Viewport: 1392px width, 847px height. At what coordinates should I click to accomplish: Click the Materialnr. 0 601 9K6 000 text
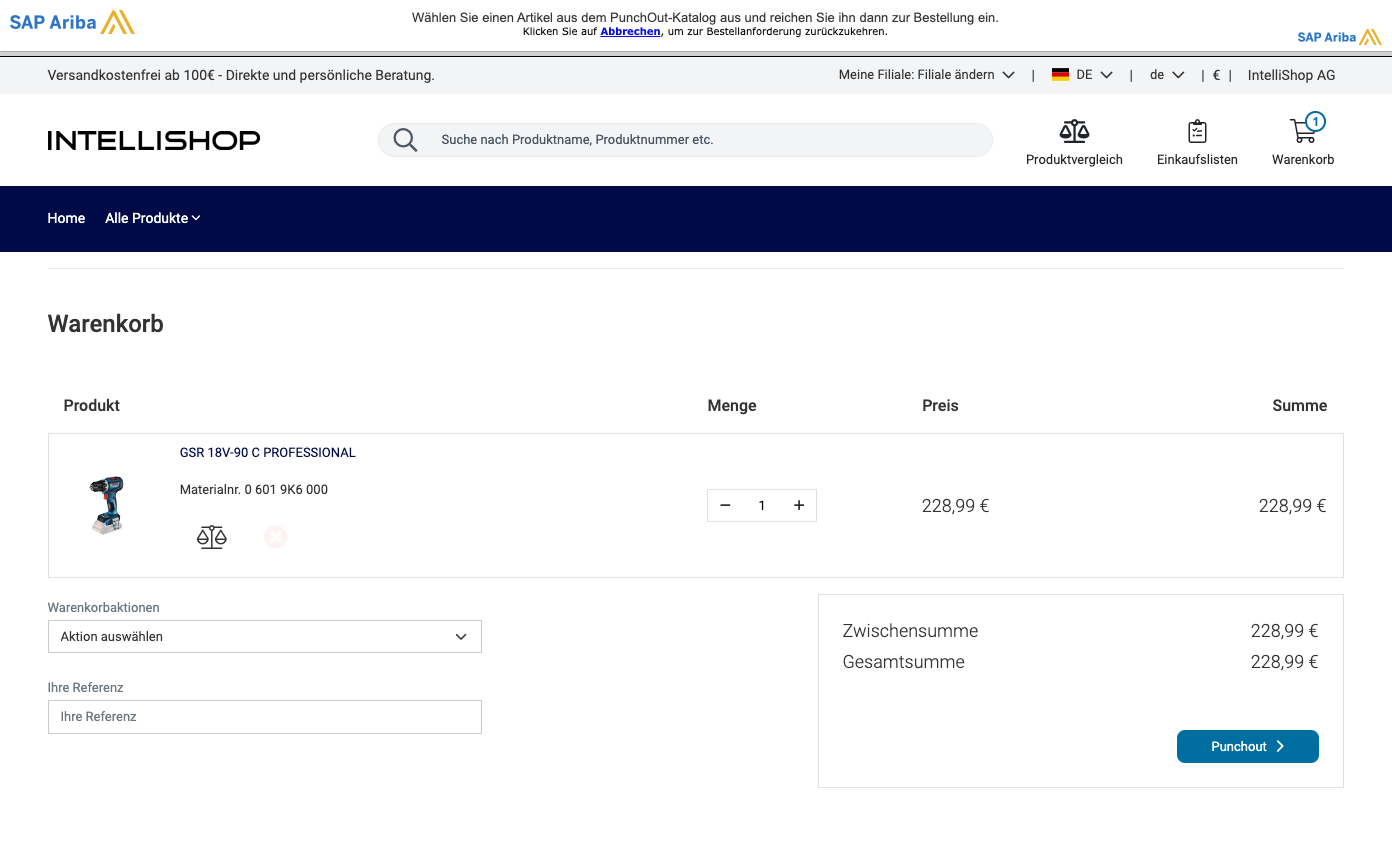click(x=254, y=490)
